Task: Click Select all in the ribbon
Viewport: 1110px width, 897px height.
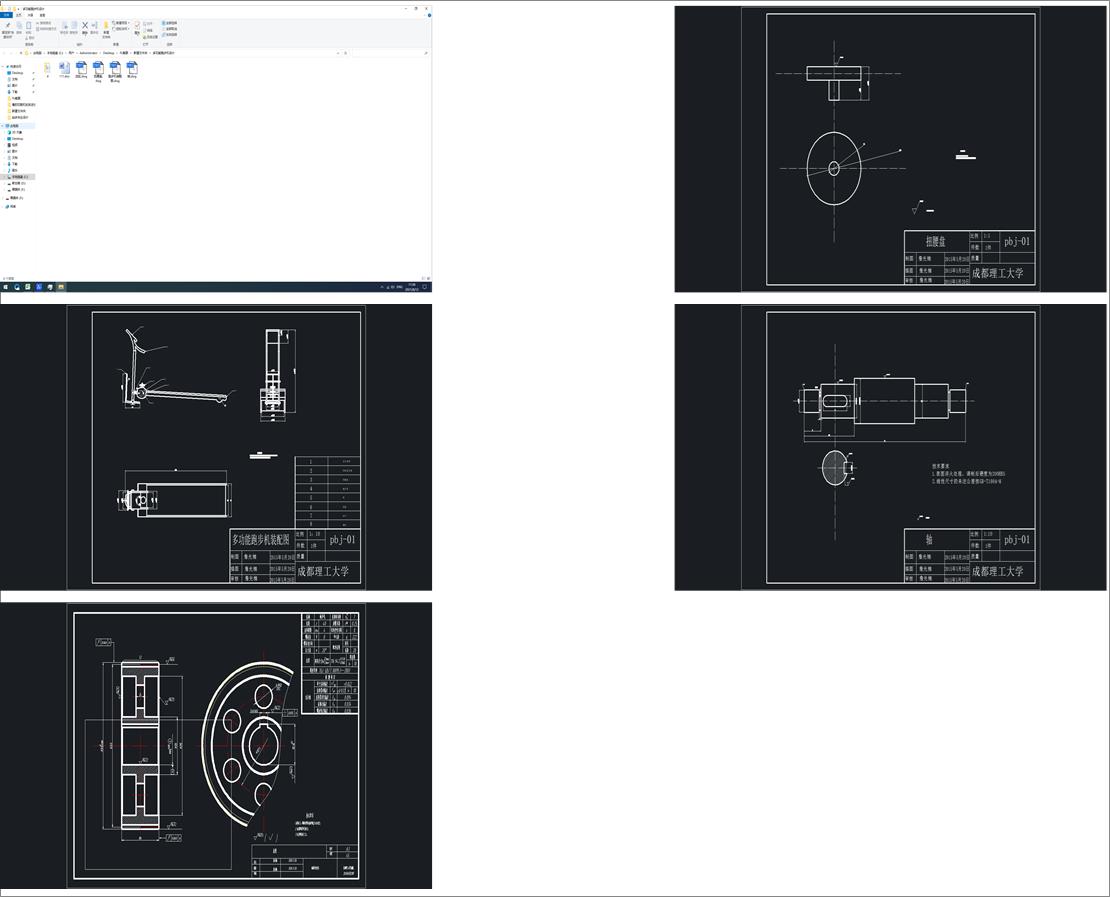Action: (x=171, y=23)
